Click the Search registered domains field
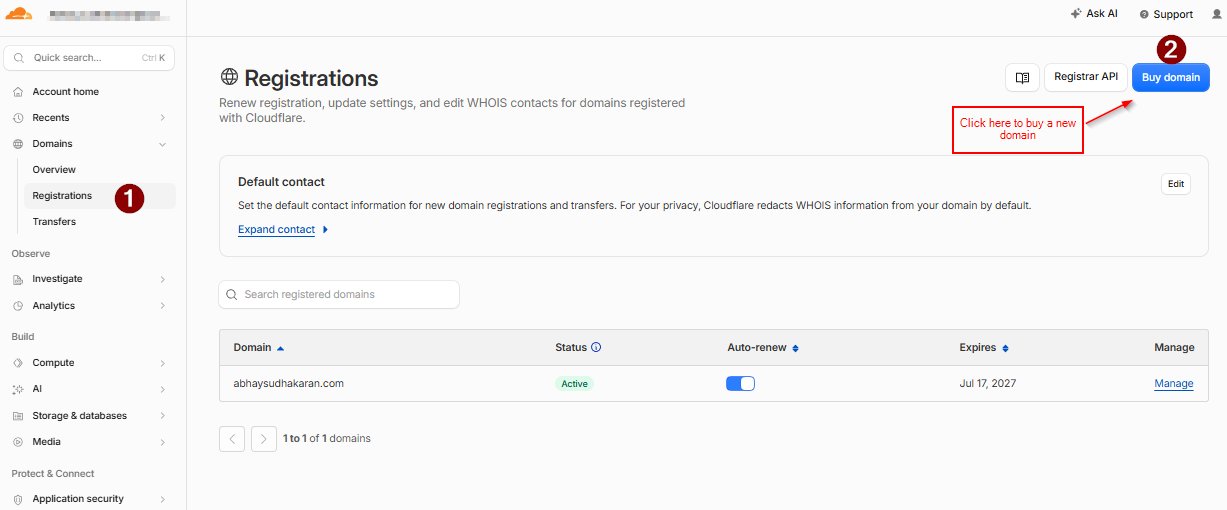The image size is (1227, 510). coord(339,295)
